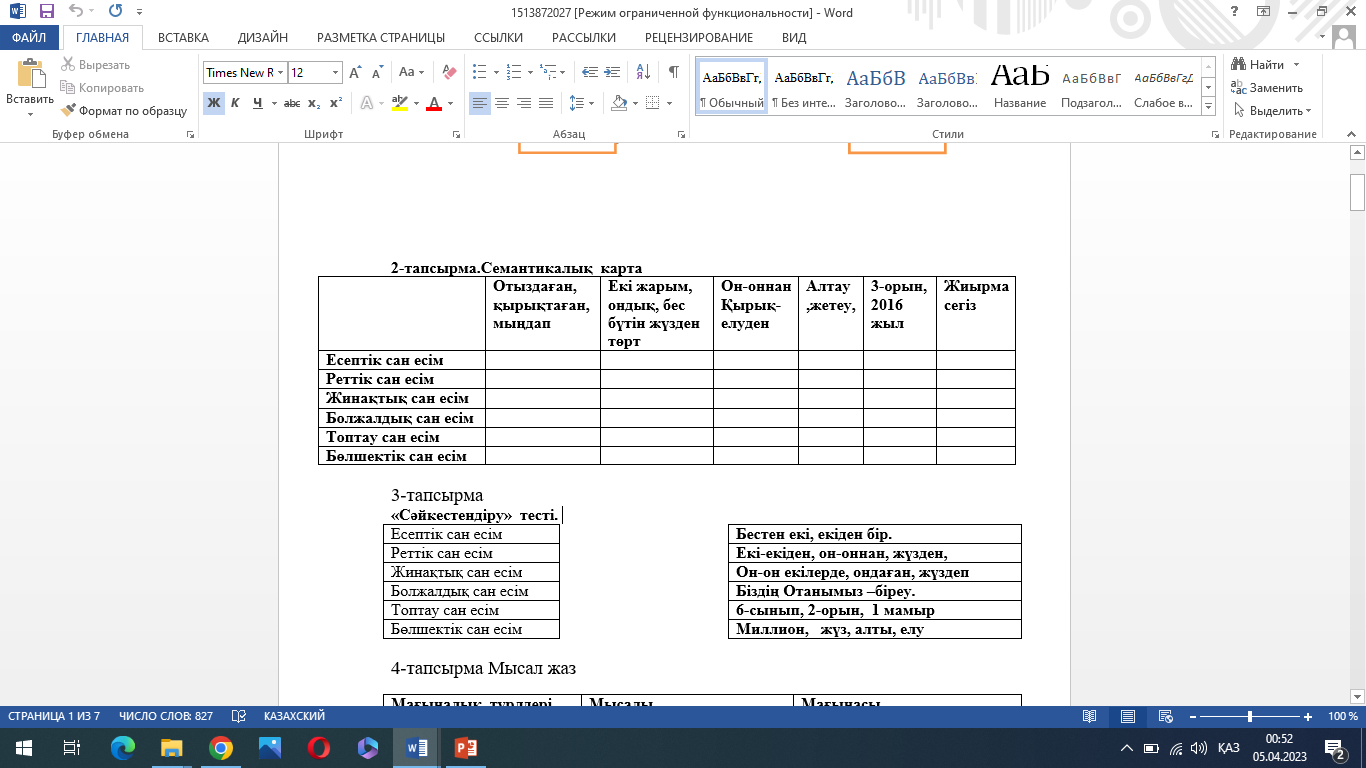Image resolution: width=1366 pixels, height=768 pixels.
Task: Click the numbered list icon
Action: click(513, 73)
